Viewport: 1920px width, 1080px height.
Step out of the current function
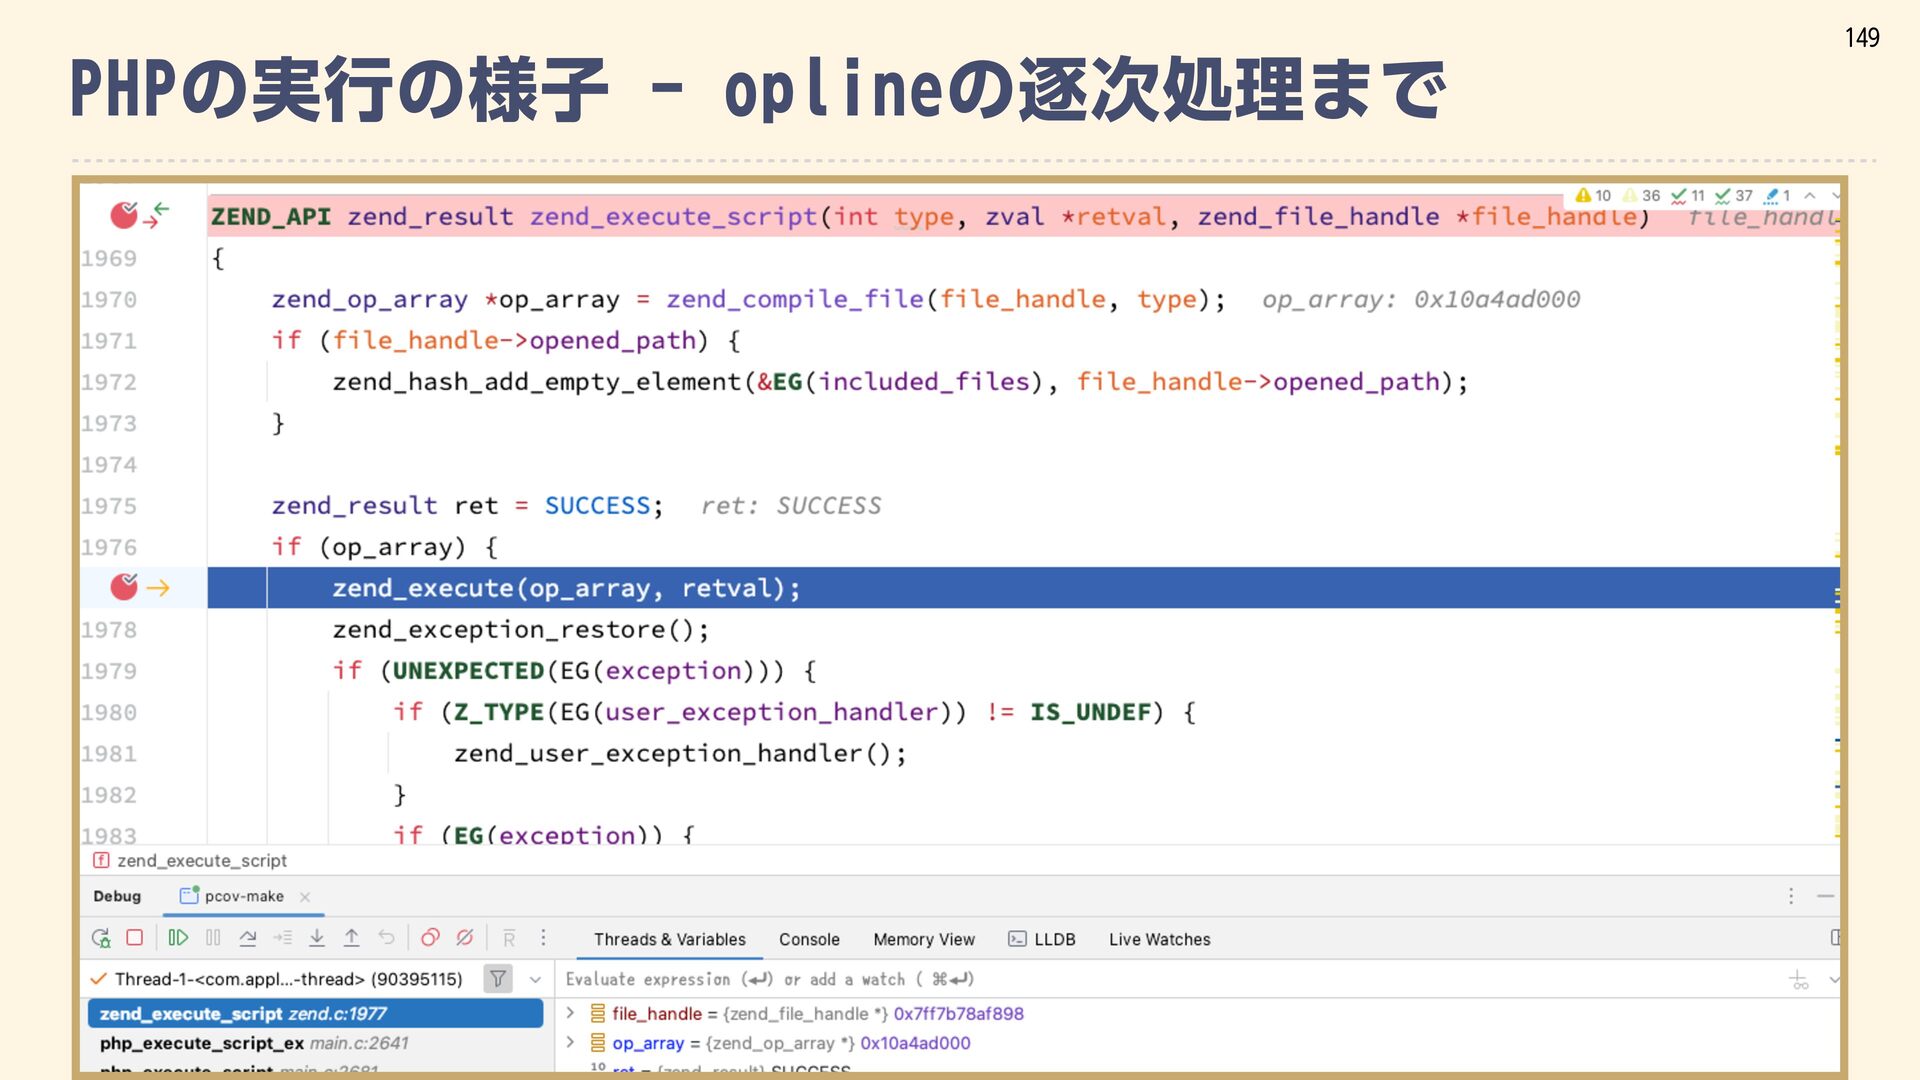click(x=351, y=938)
